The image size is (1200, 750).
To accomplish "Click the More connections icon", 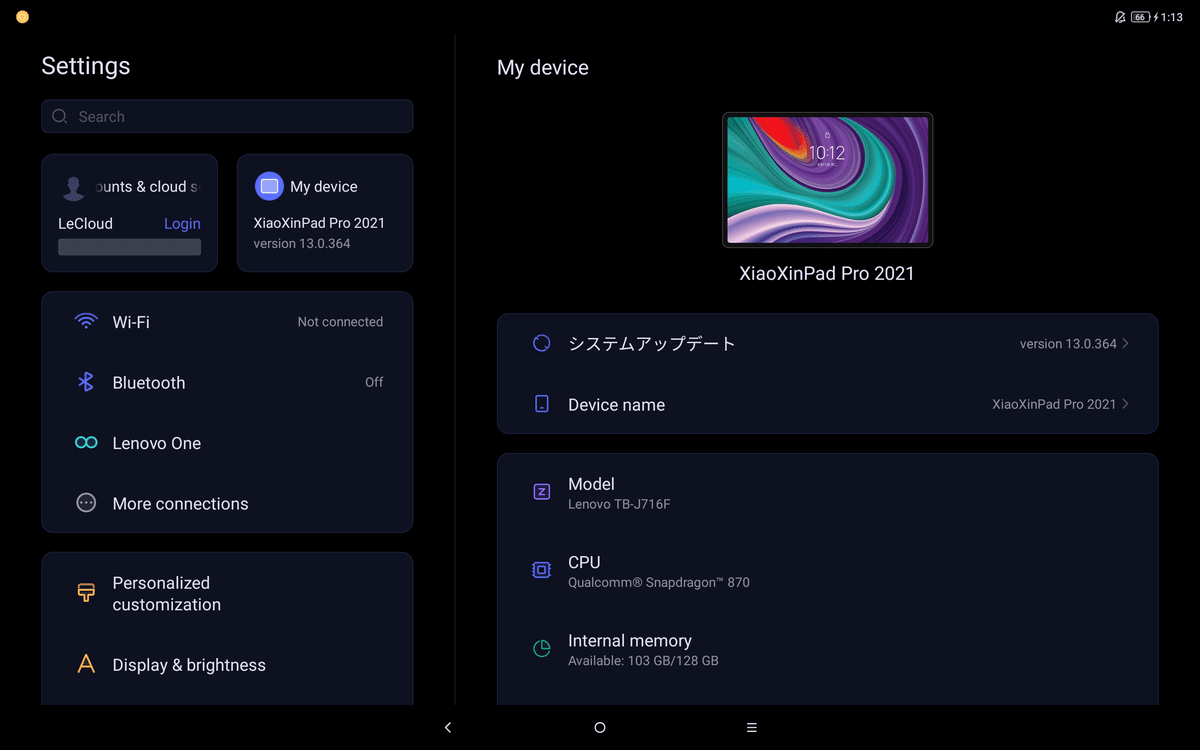I will (x=86, y=503).
